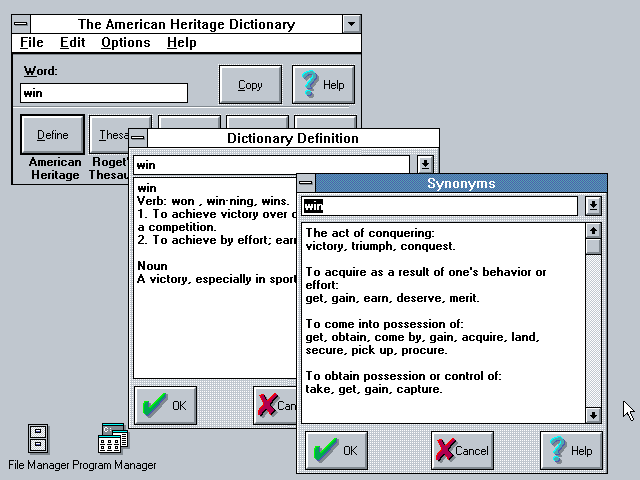The width and height of the screenshot is (640, 480).
Task: Expand Dictionary Definition word dropdown arrow
Action: pyautogui.click(x=425, y=164)
